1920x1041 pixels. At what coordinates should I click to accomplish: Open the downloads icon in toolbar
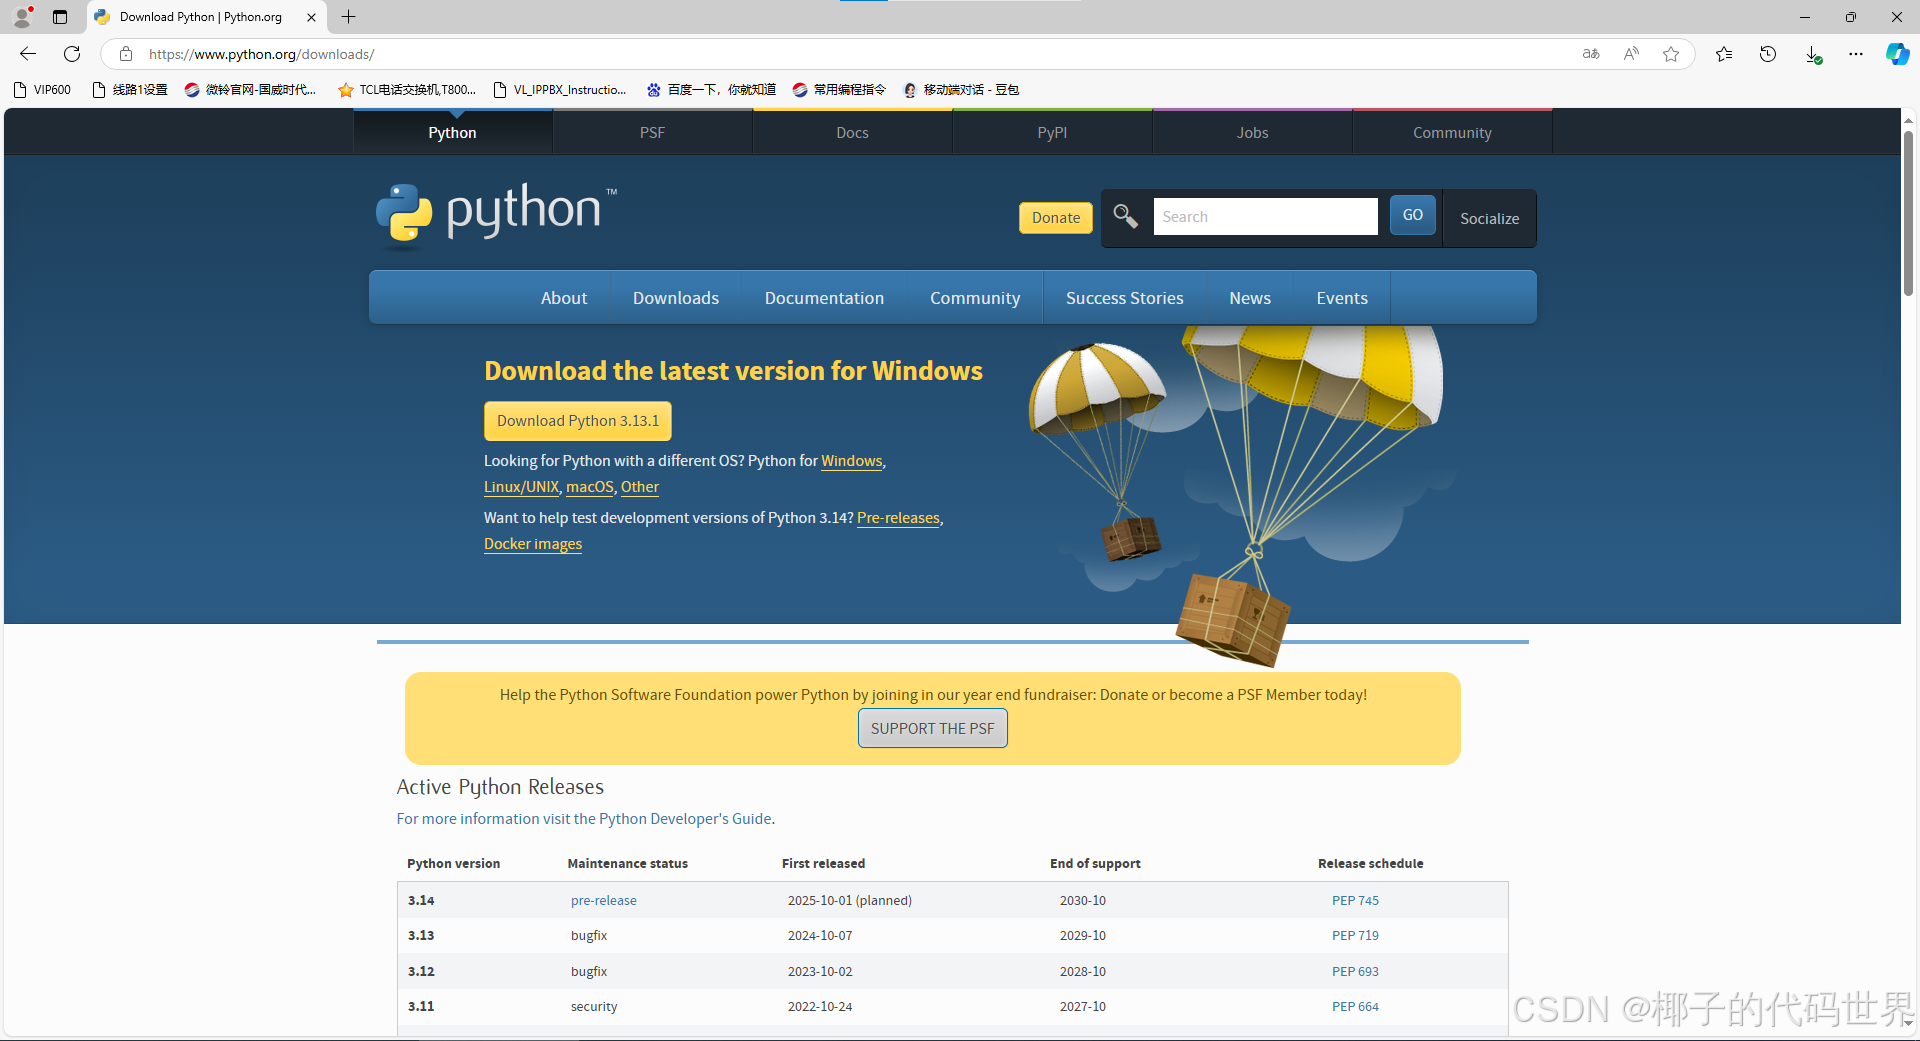(1813, 54)
